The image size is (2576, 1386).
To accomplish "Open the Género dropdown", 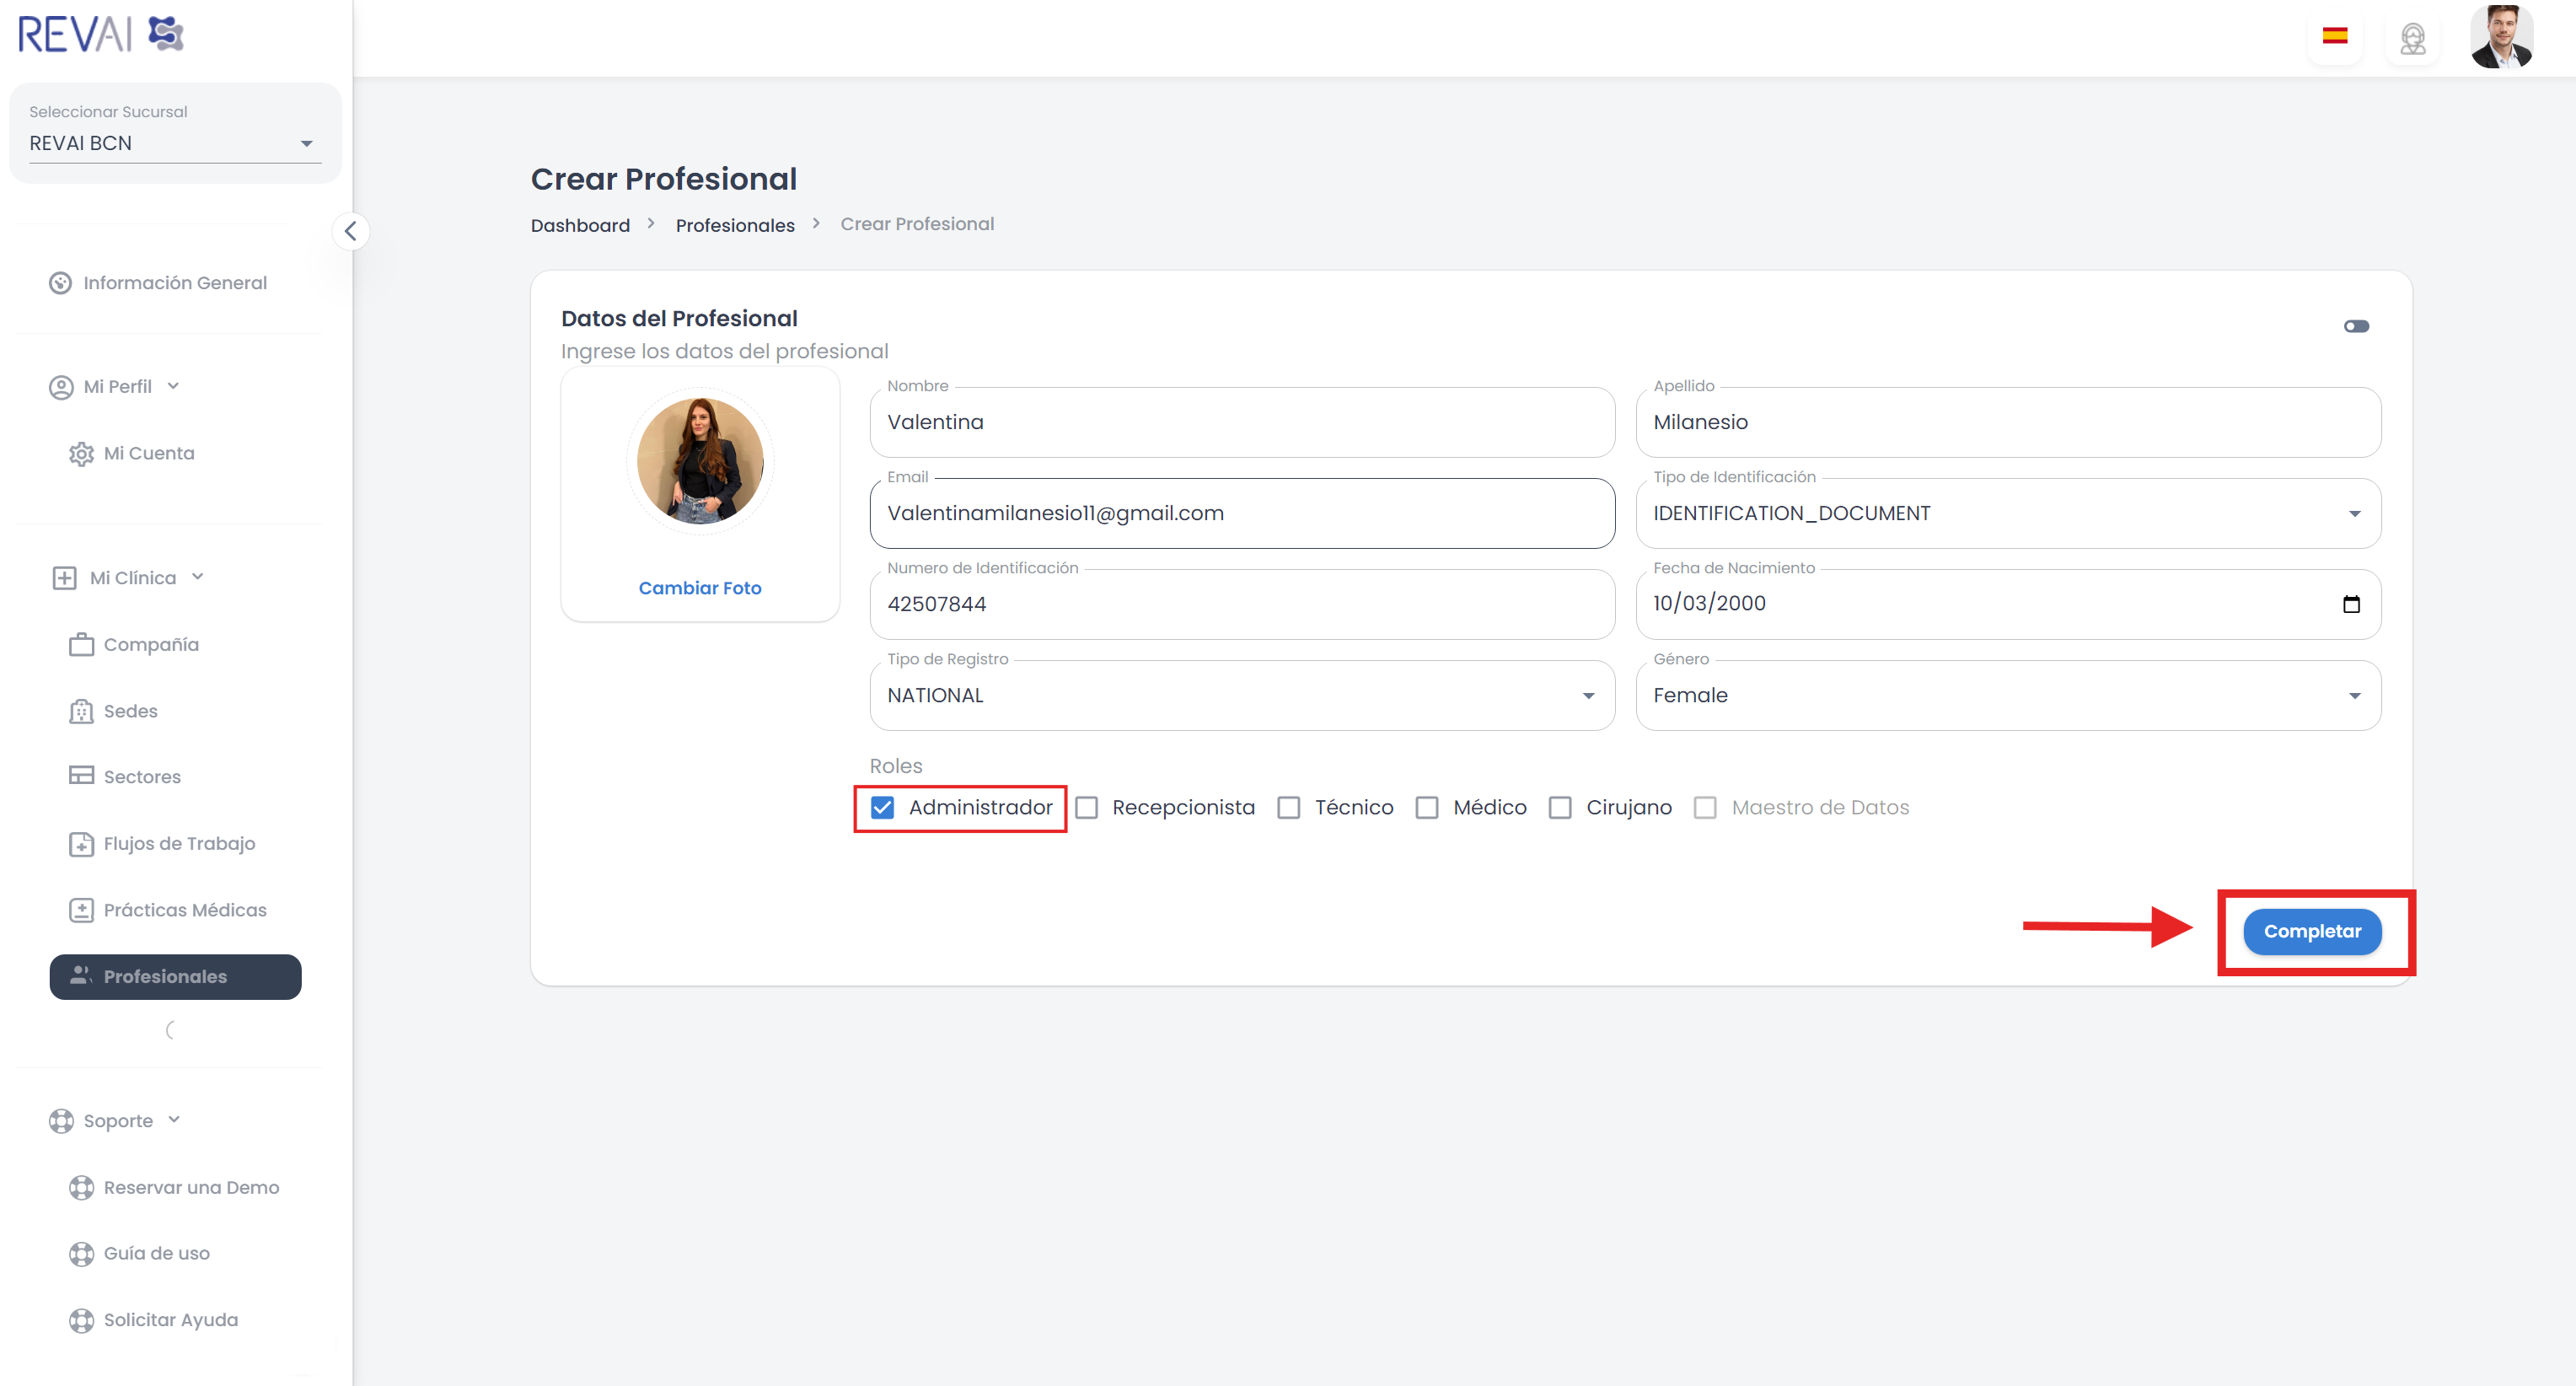I will pyautogui.click(x=2007, y=695).
